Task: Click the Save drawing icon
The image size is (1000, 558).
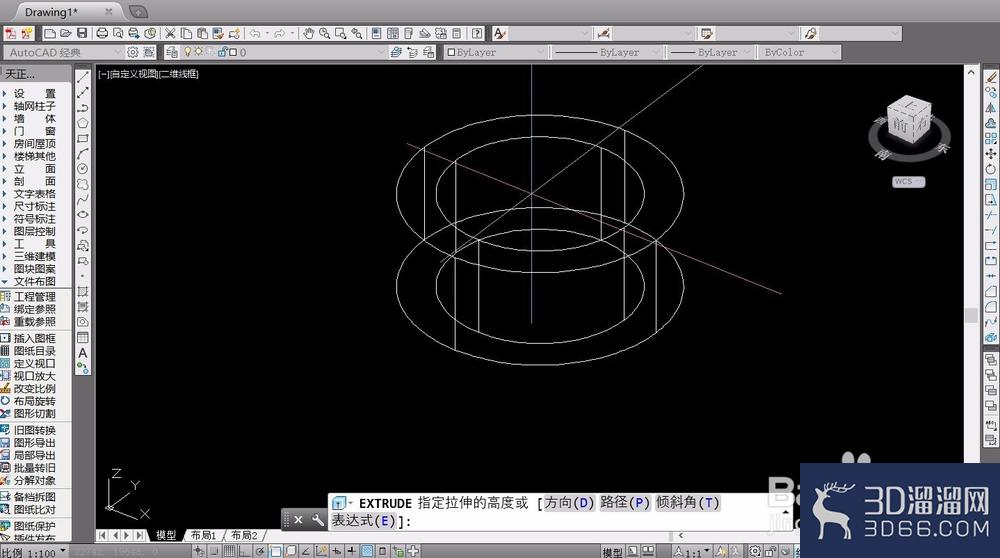Action: [x=82, y=33]
